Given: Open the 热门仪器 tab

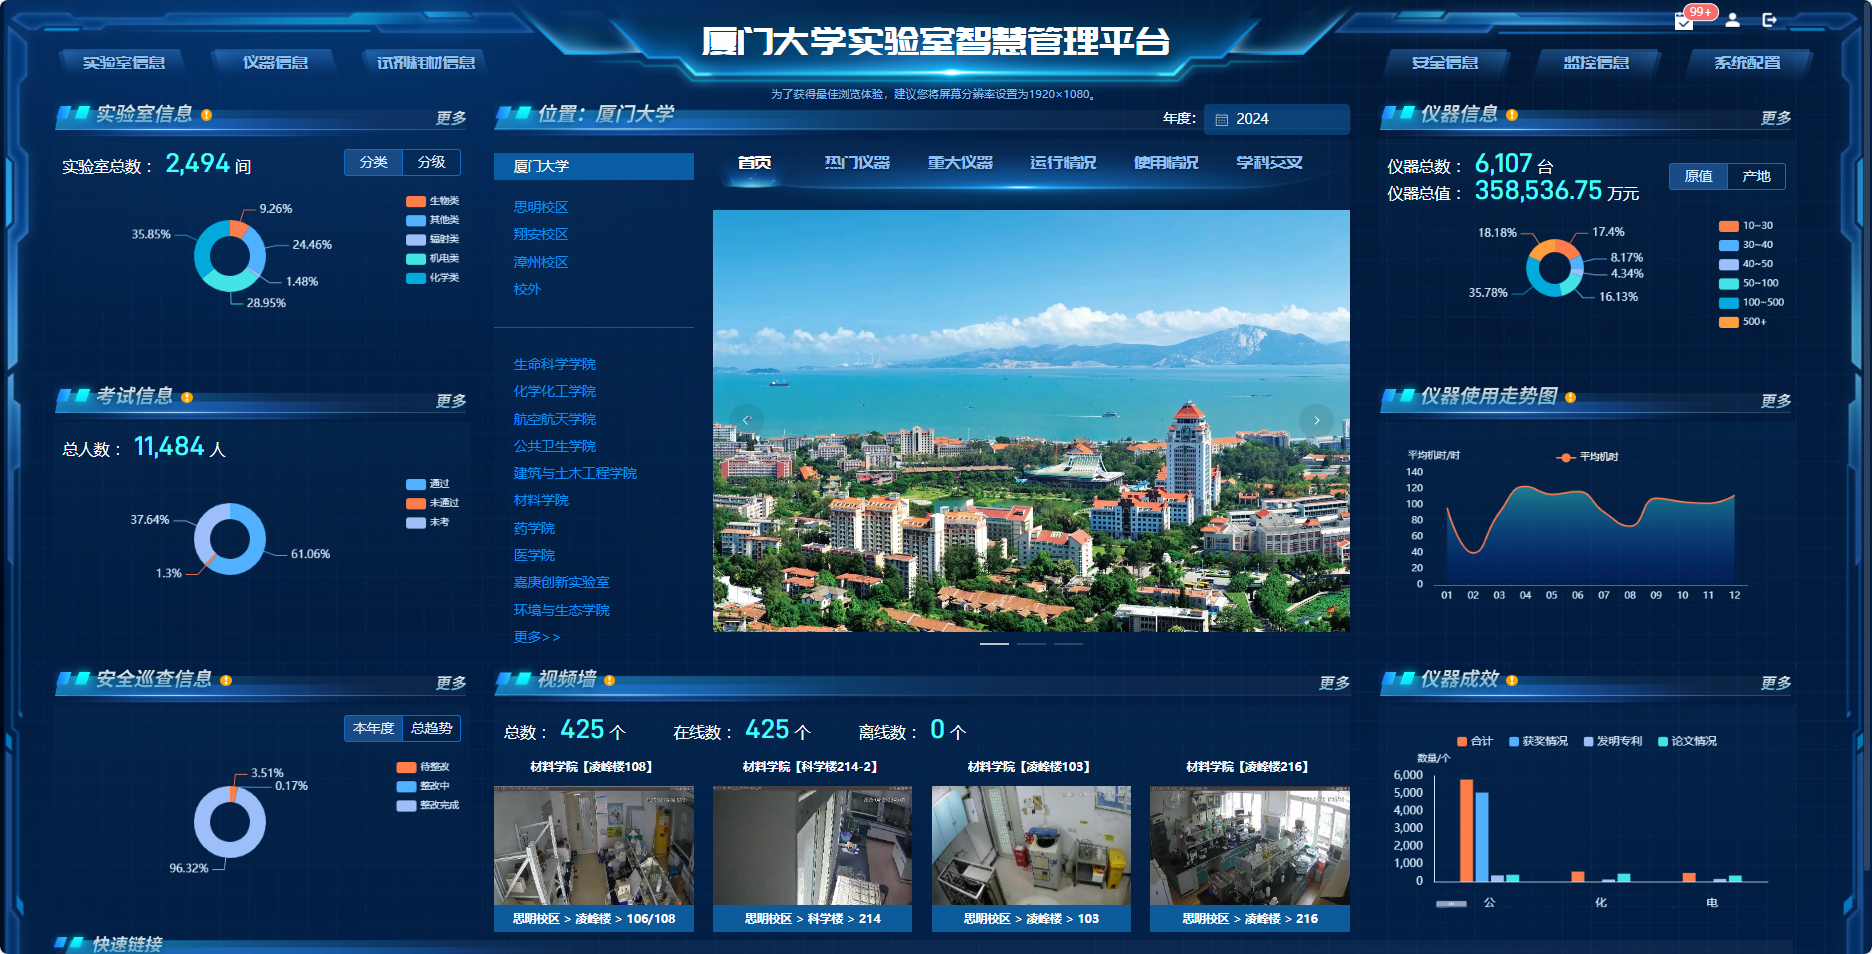Looking at the screenshot, I should pos(857,163).
